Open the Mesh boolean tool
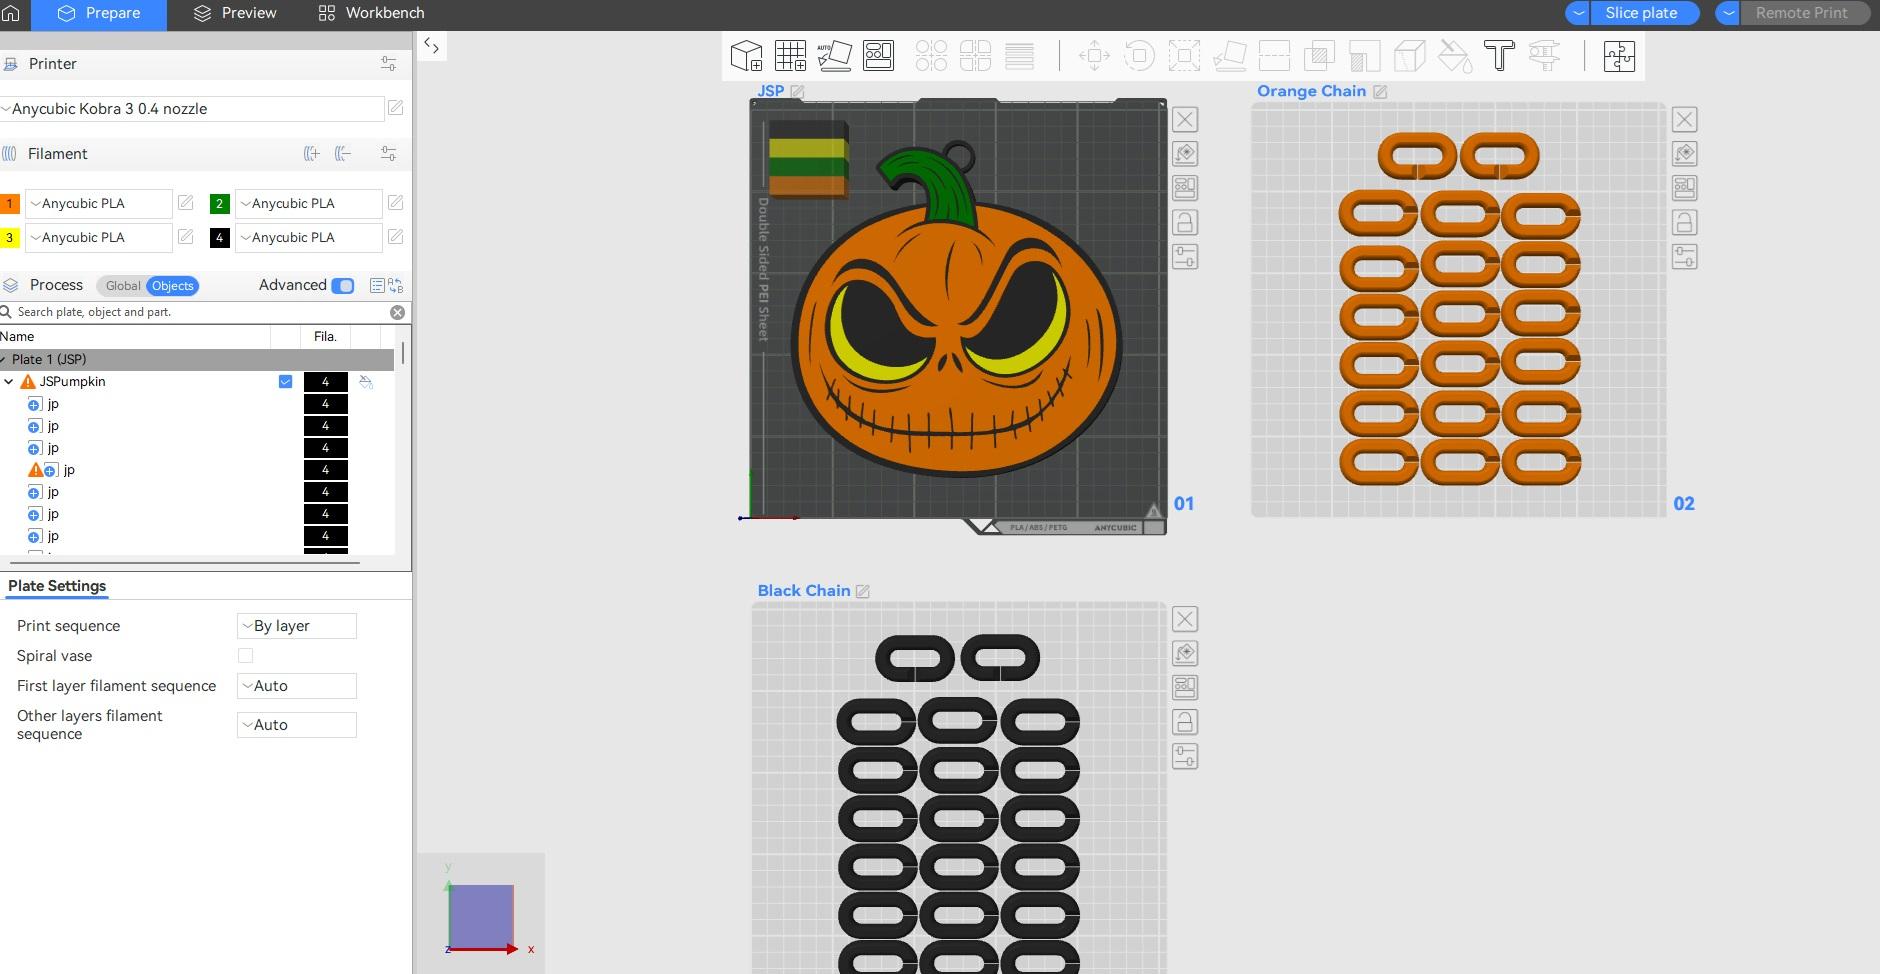This screenshot has height=974, width=1880. coord(1319,56)
